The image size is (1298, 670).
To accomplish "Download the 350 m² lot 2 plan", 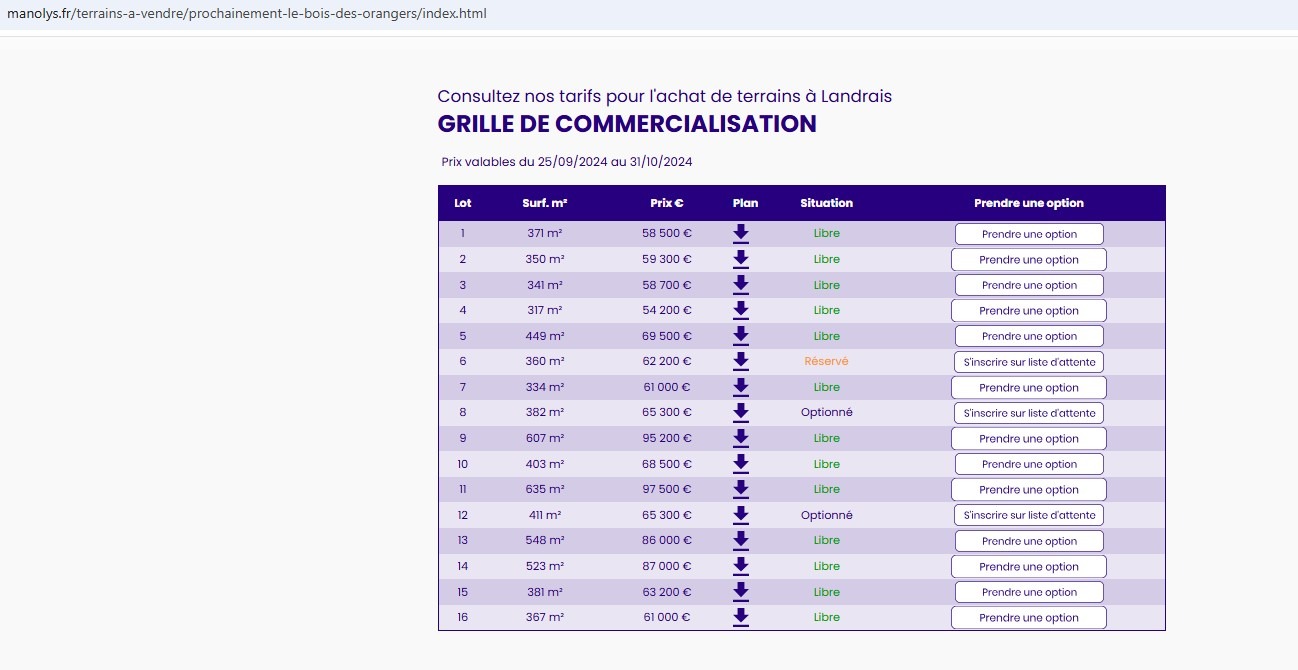I will [x=740, y=259].
